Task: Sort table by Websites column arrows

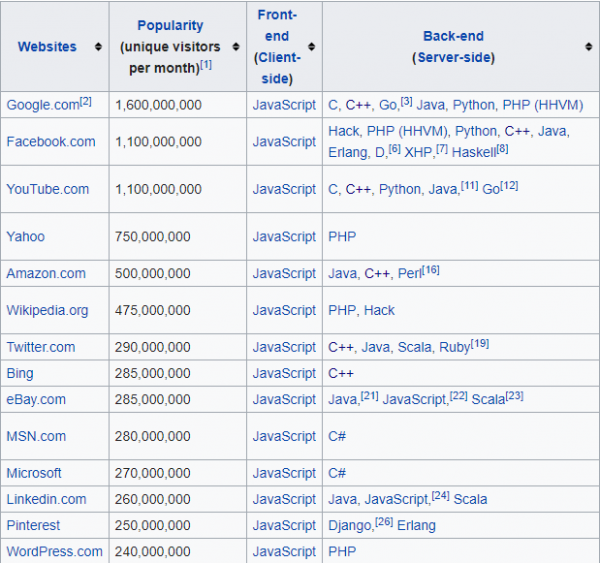Action: 98,47
